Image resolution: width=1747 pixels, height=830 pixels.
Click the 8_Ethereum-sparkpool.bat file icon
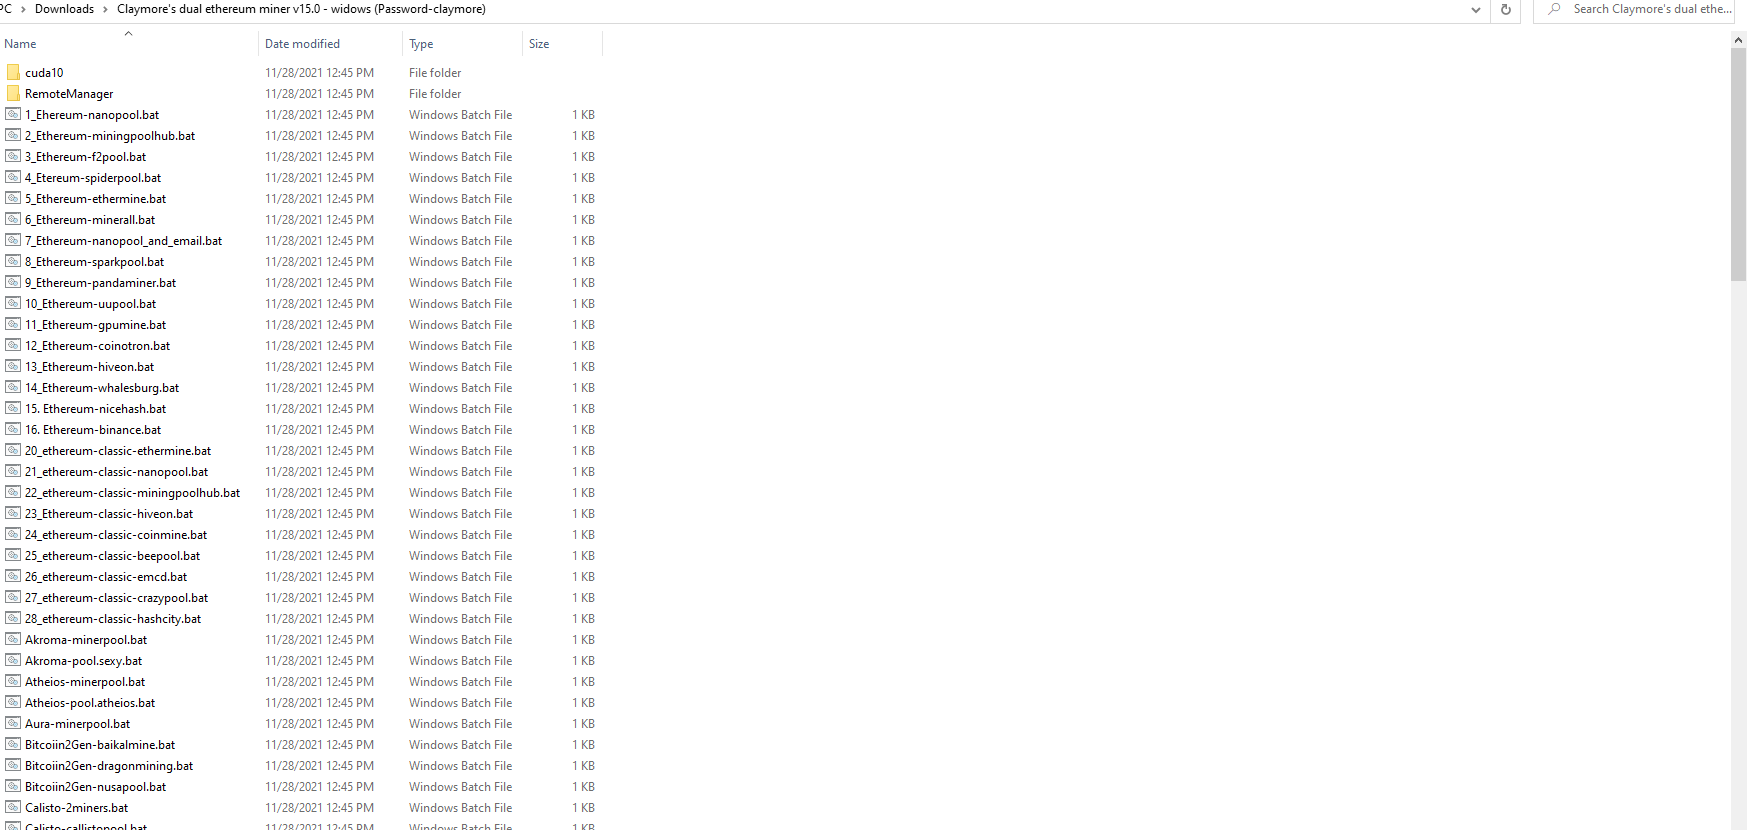tap(13, 261)
